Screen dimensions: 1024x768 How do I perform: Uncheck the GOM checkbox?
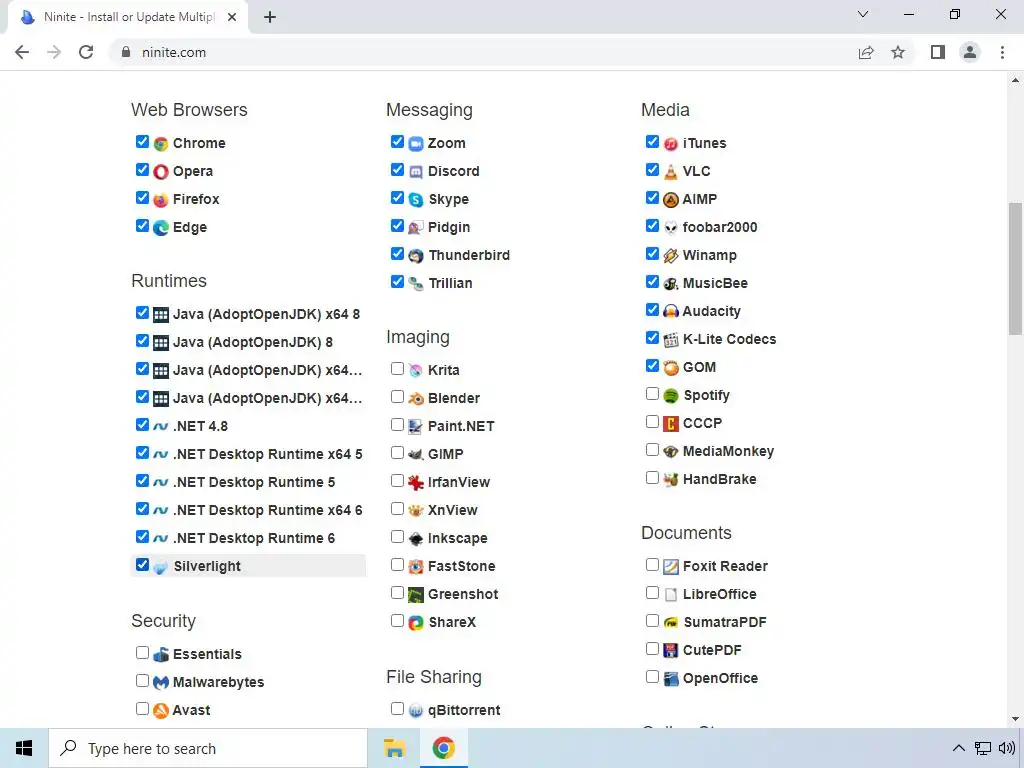(652, 366)
